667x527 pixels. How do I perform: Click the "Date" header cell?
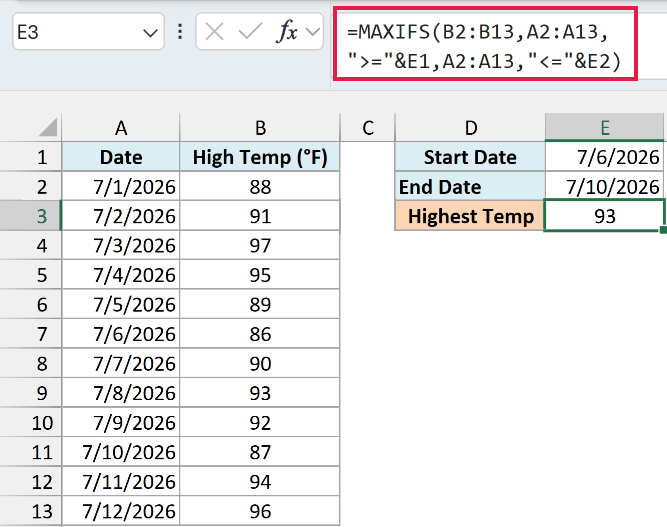pos(121,157)
